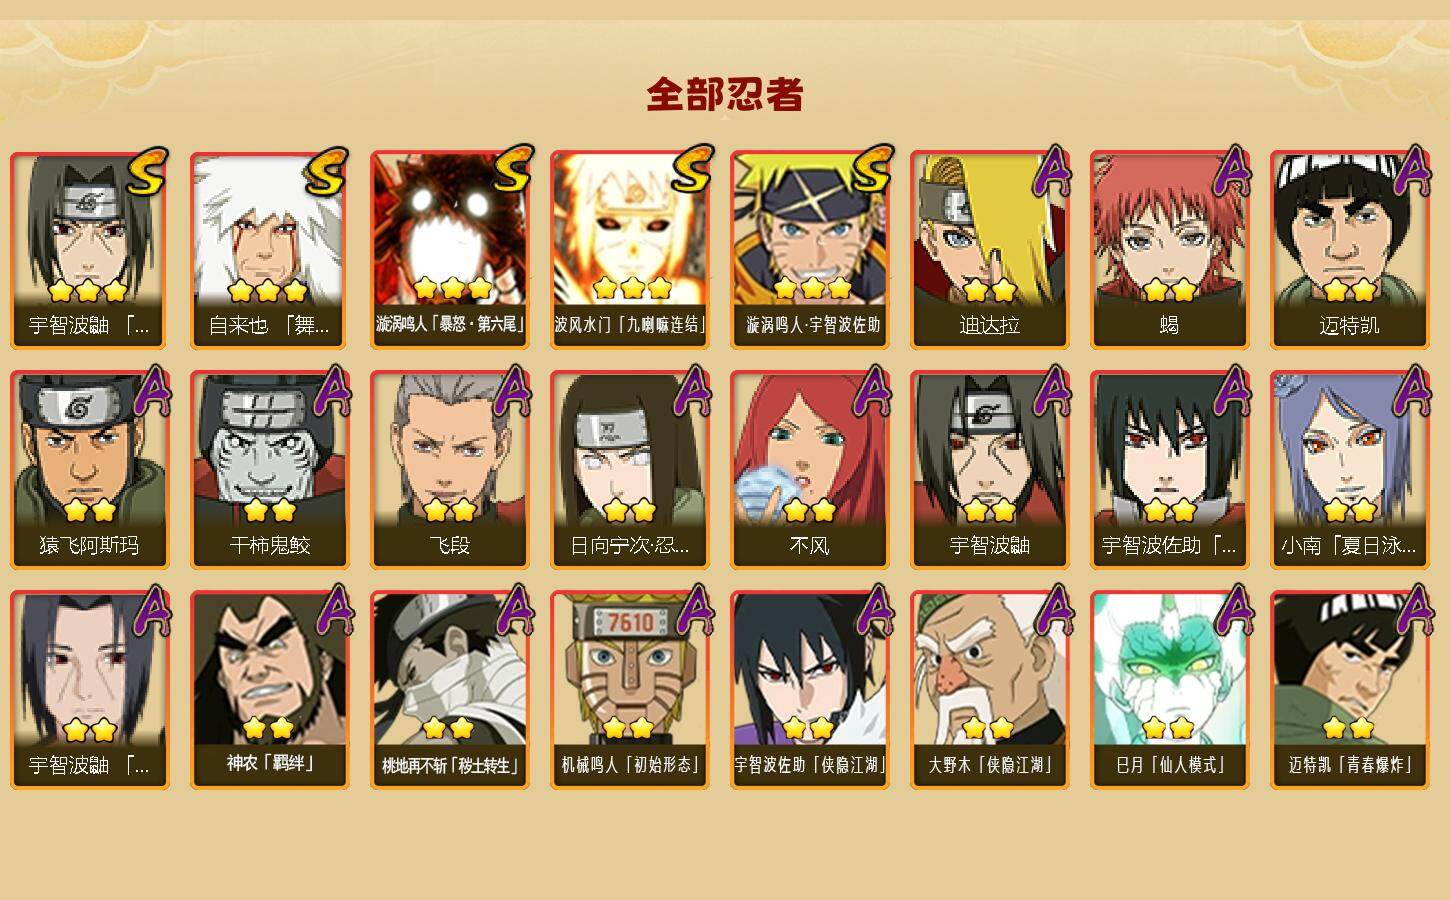Open the 飞段 ninja card
This screenshot has width=1450, height=900.
(449, 470)
